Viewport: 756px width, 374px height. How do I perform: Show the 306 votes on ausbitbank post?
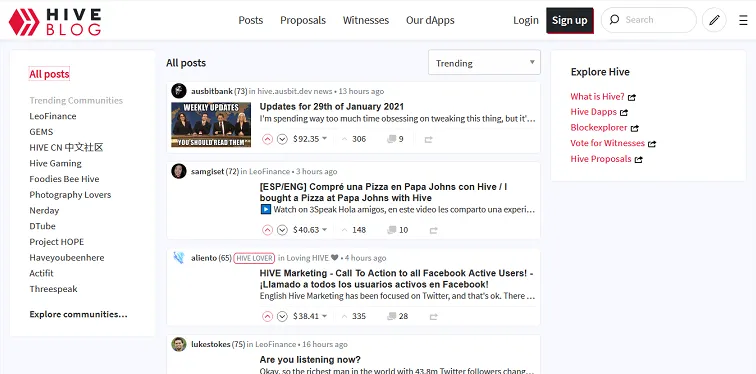point(353,139)
